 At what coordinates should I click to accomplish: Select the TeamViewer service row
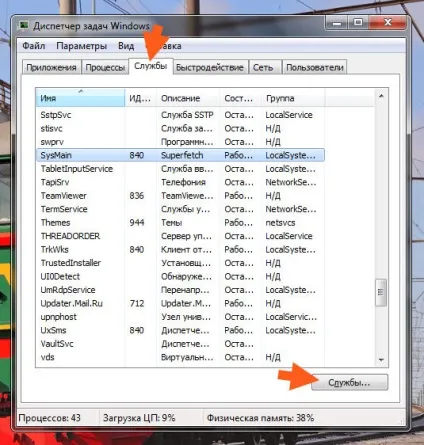(x=180, y=196)
